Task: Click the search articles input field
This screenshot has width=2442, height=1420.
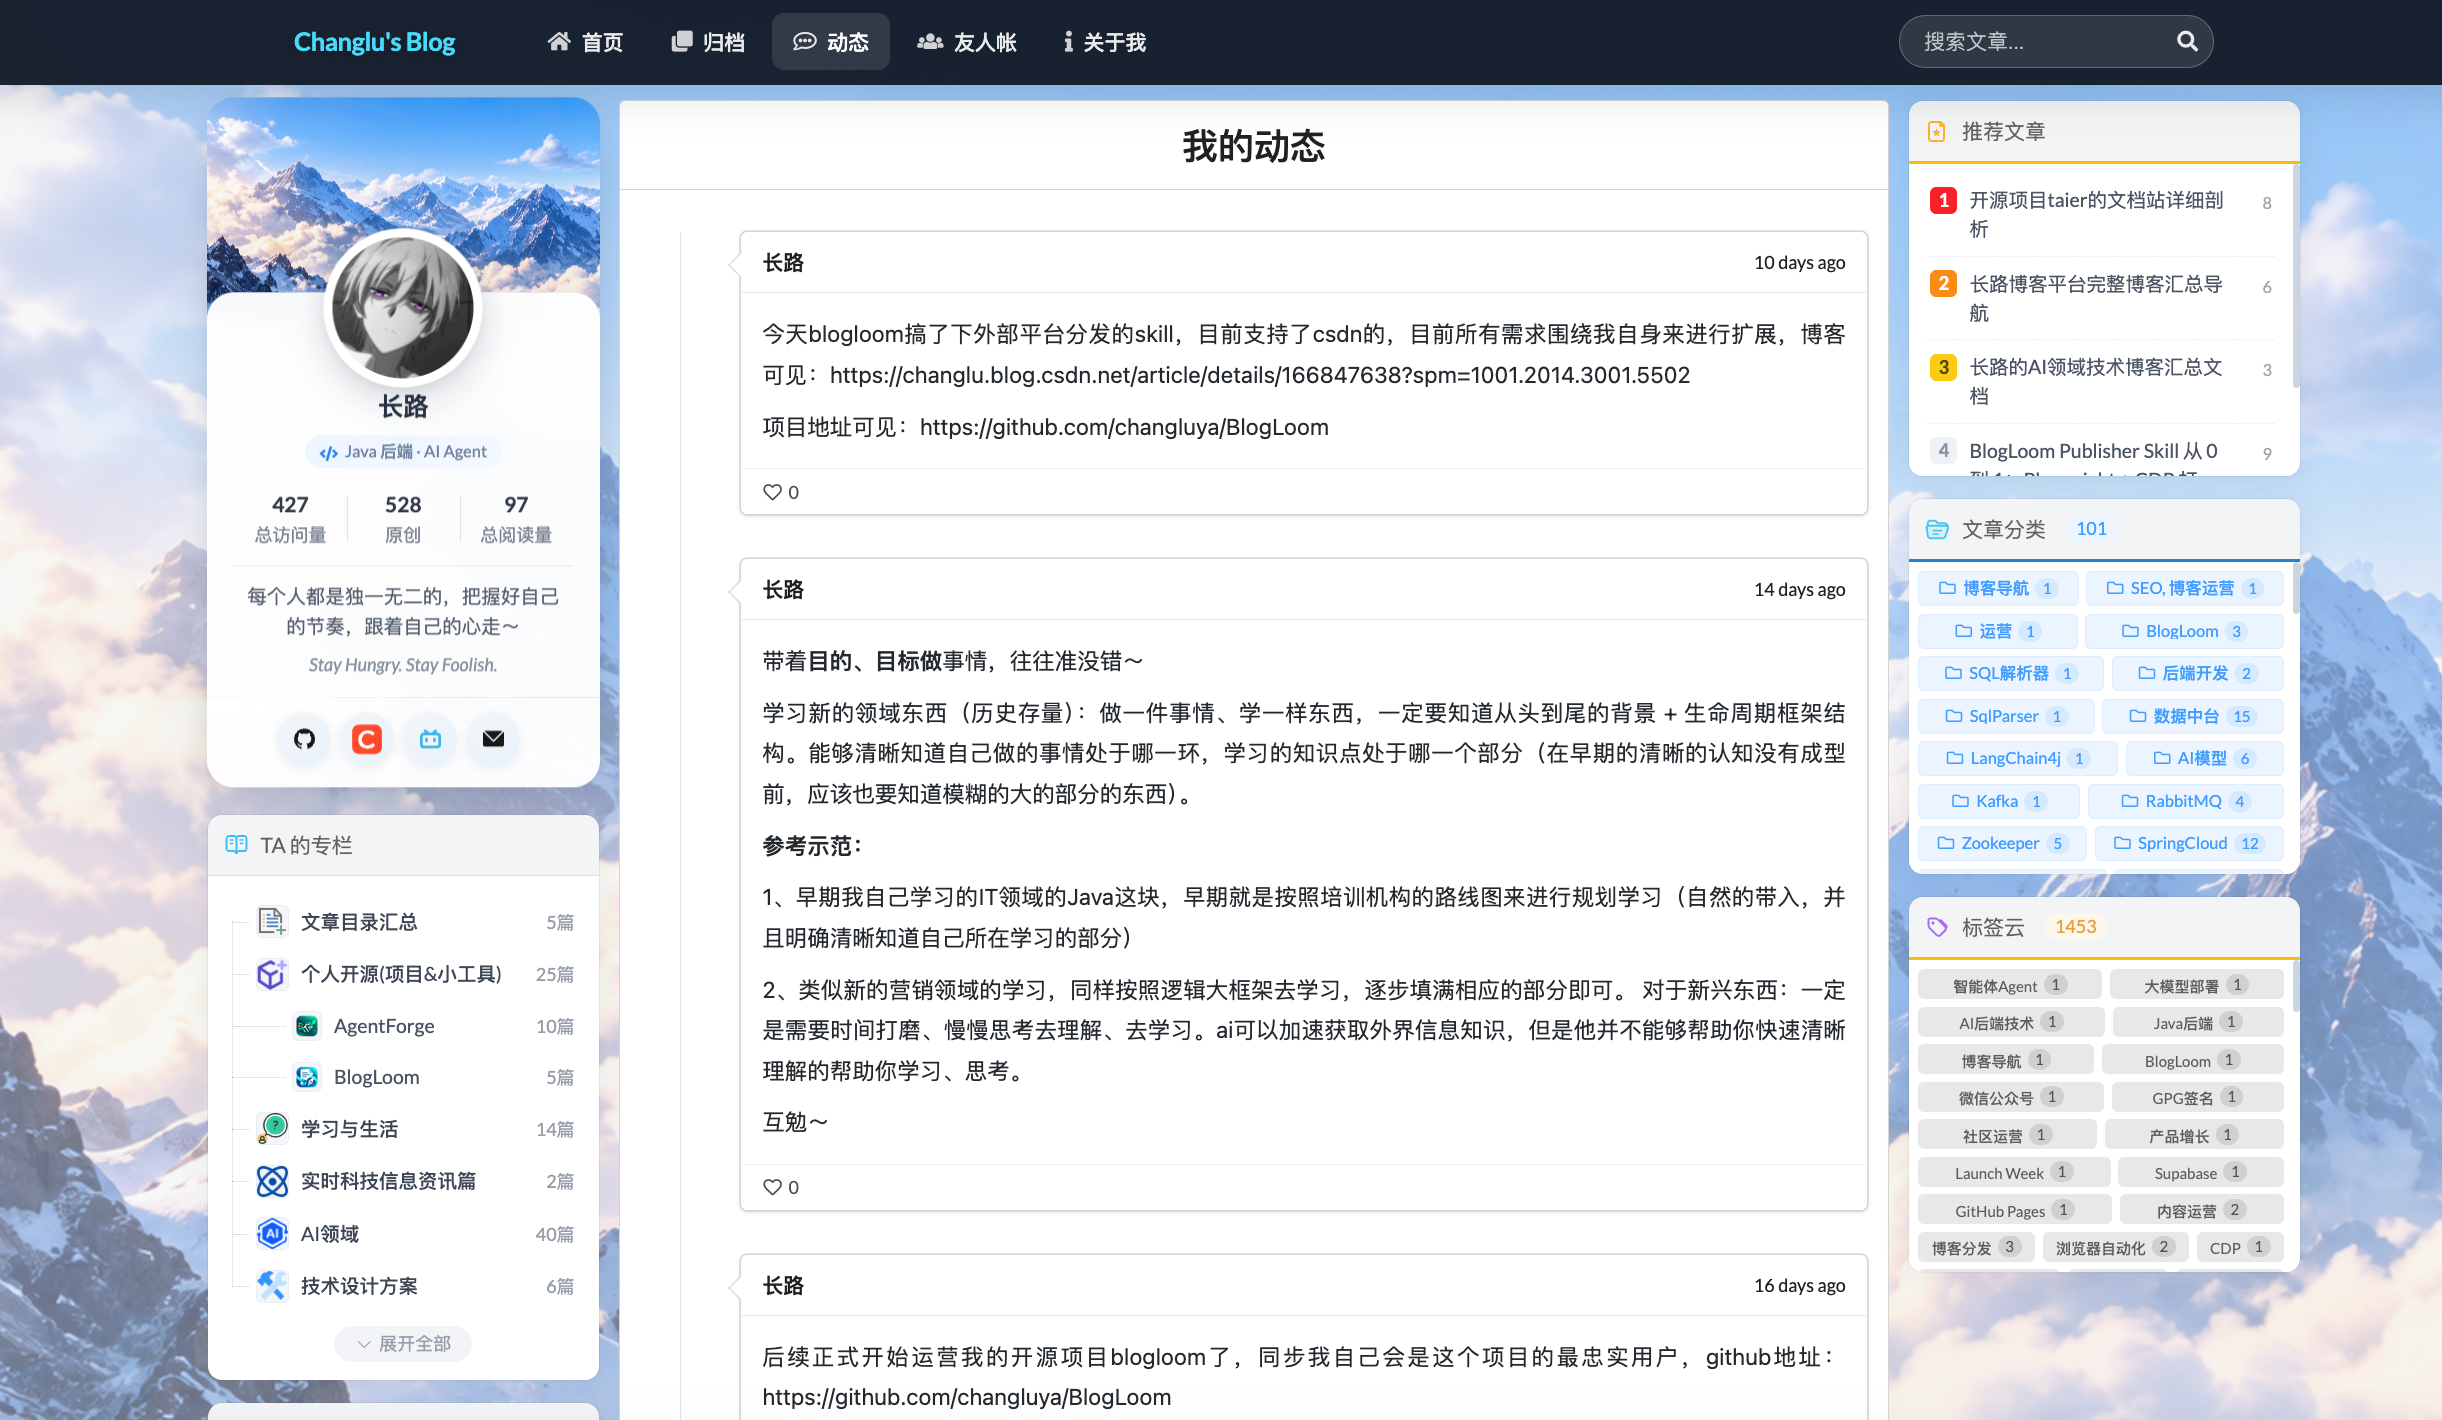Action: coord(2040,41)
